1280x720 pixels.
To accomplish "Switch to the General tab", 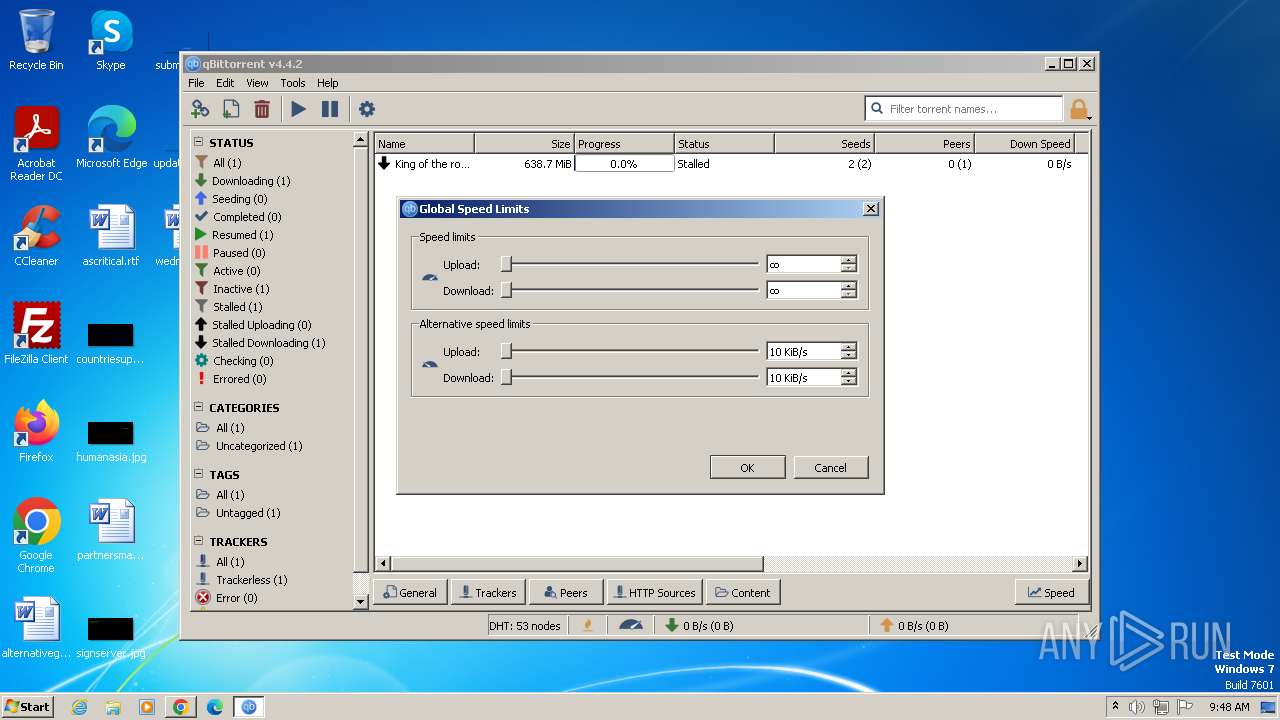I will point(410,592).
